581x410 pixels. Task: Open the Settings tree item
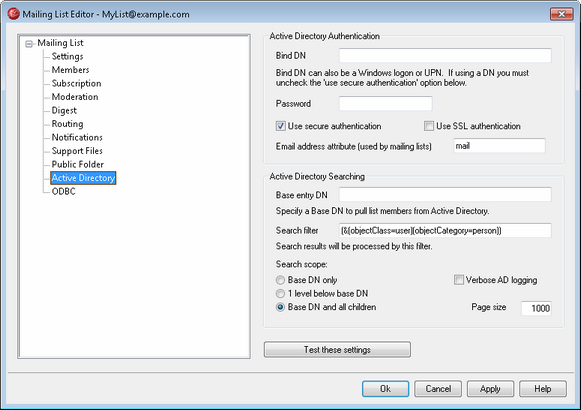point(67,56)
